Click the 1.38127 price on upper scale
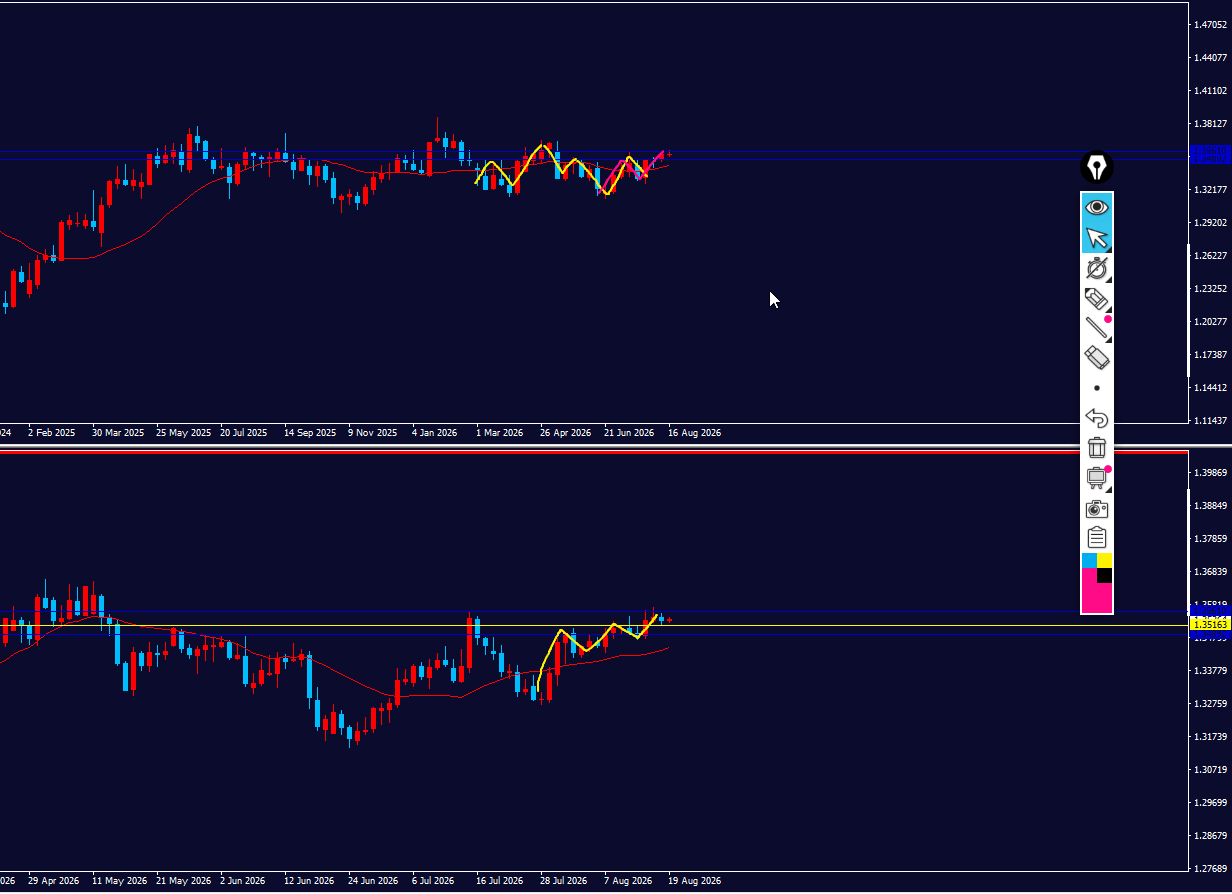This screenshot has width=1232, height=894. (x=1210, y=124)
